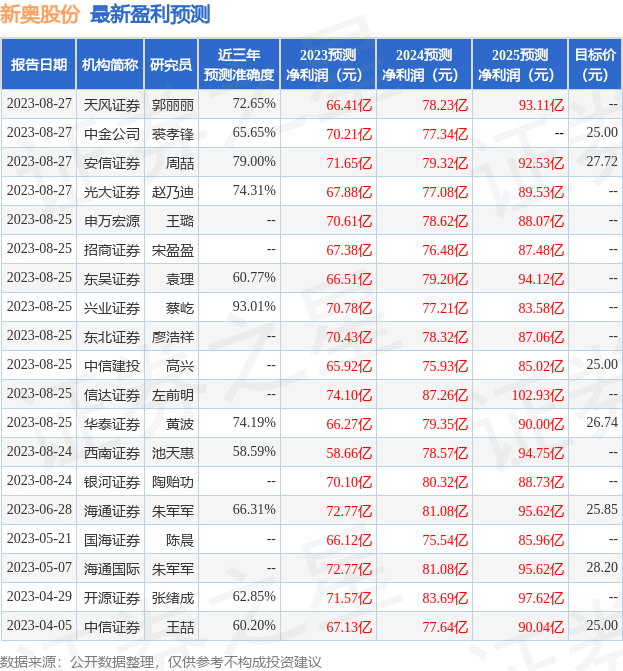Click 66.41亿 forecast for 天风证券

point(349,105)
